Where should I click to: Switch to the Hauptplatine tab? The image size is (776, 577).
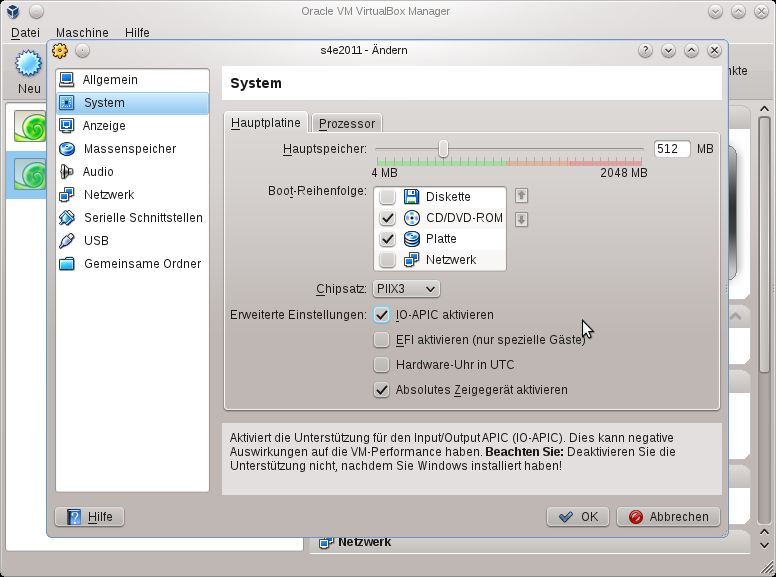[266, 123]
